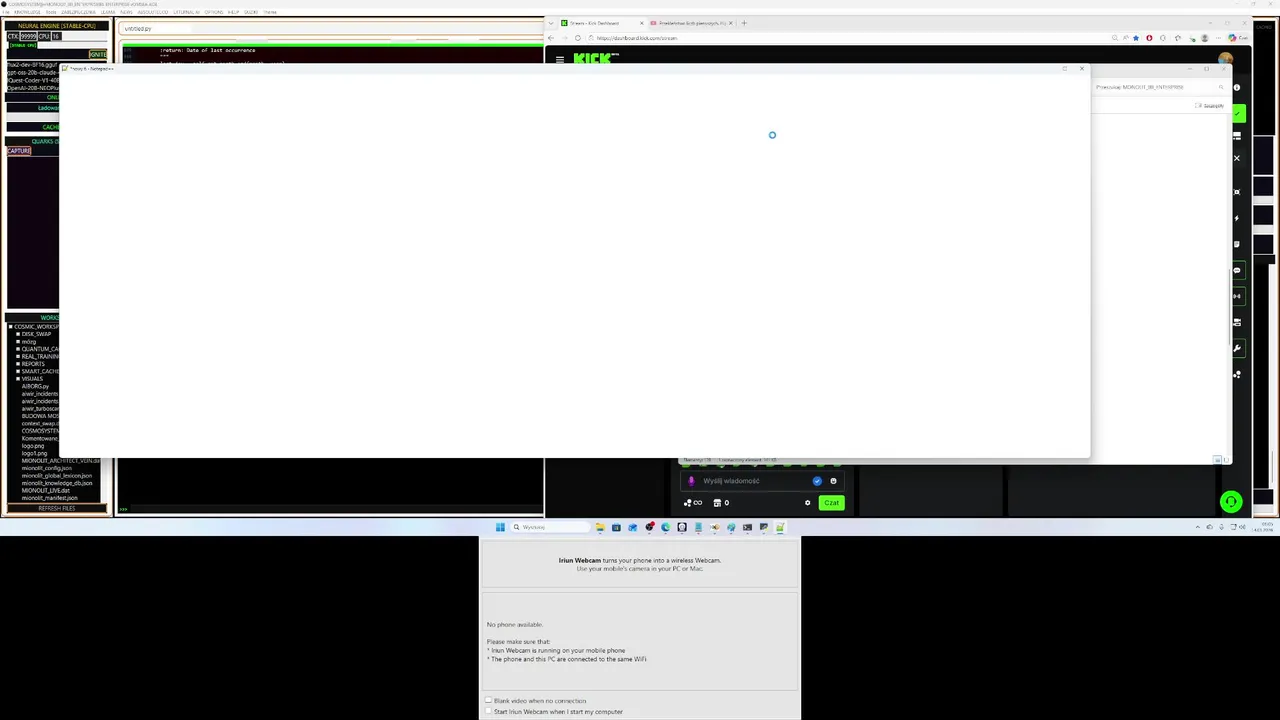The height and width of the screenshot is (720, 1280).
Task: Click the purple microphone icon in chat
Action: [691, 481]
